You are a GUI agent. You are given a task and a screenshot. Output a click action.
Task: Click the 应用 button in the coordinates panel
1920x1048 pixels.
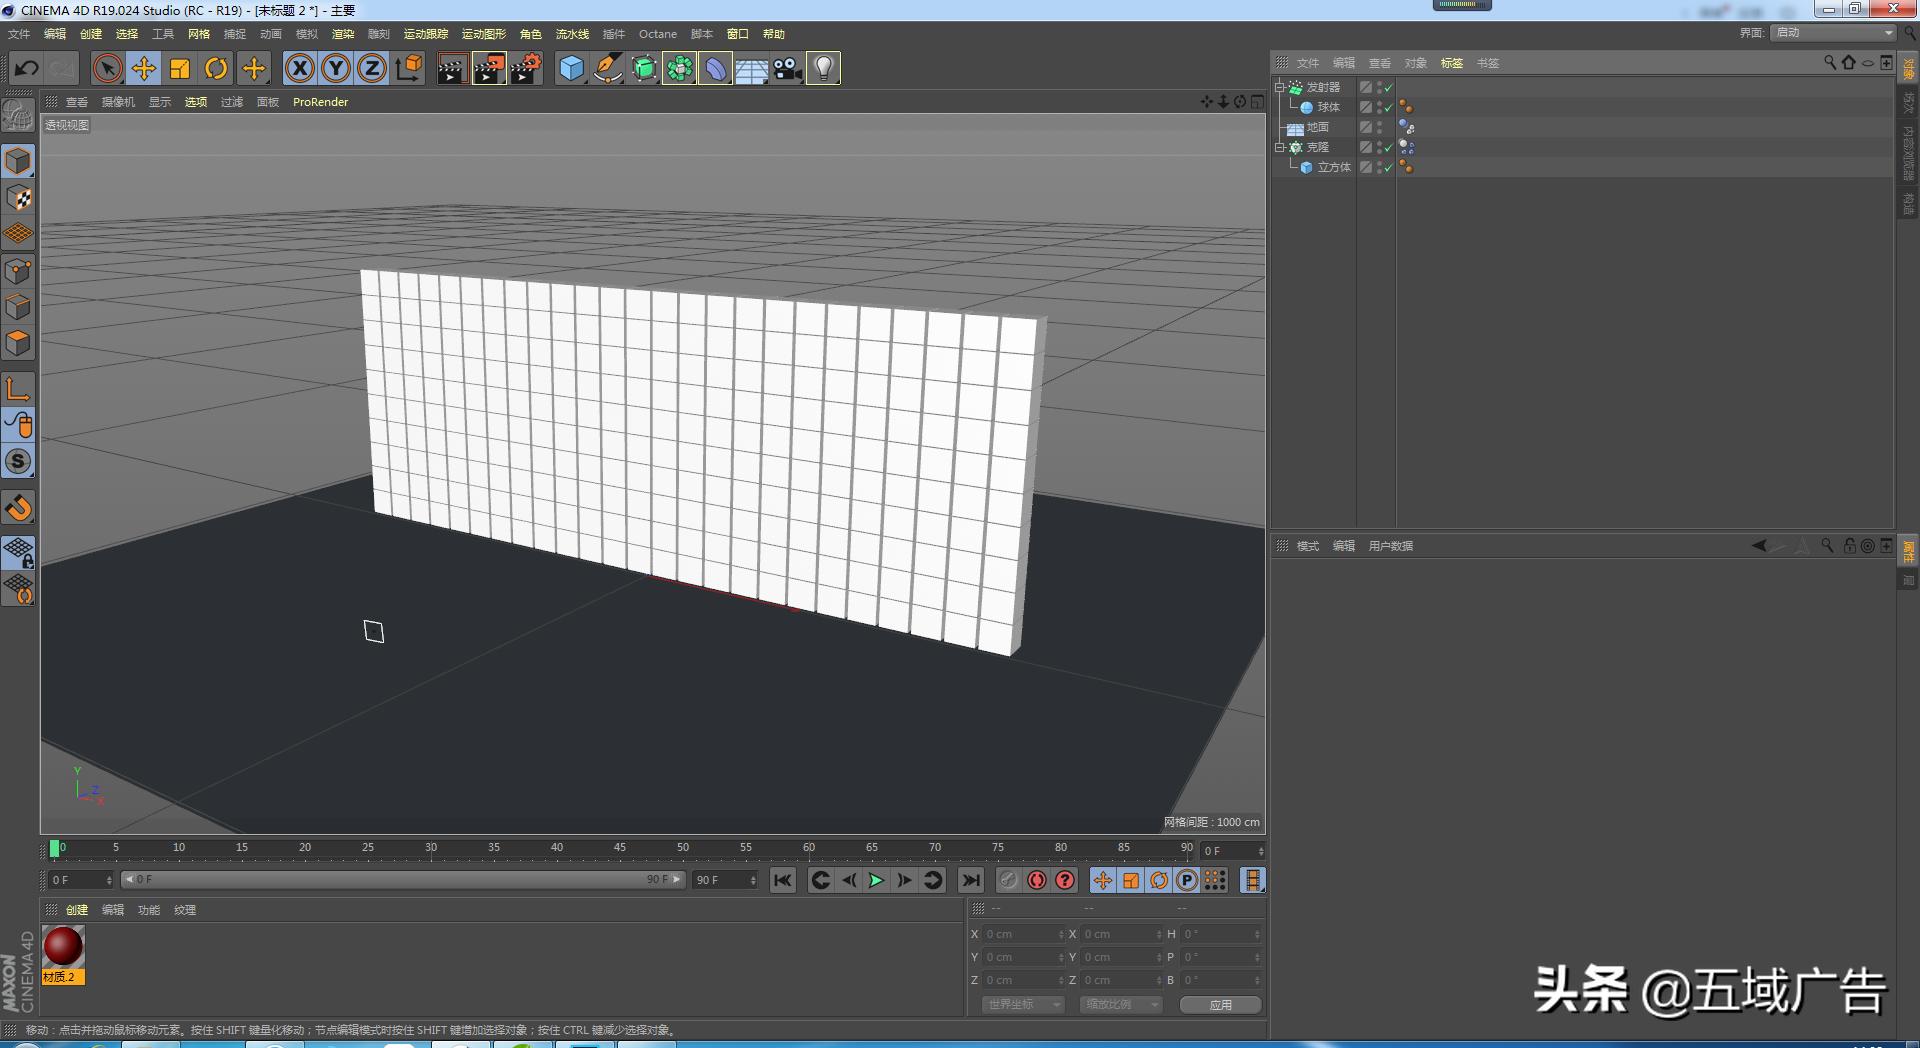click(1220, 1005)
